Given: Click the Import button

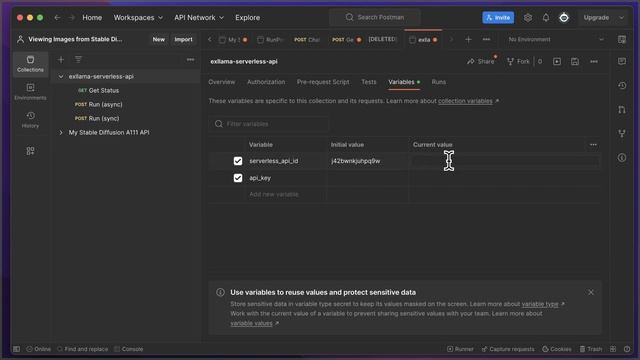Looking at the screenshot, I should click(x=183, y=40).
